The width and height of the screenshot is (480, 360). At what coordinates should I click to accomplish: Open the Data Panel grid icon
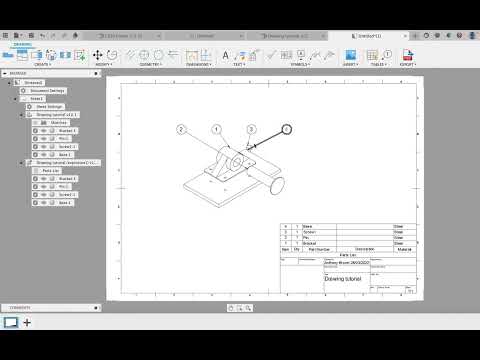(x=6, y=35)
